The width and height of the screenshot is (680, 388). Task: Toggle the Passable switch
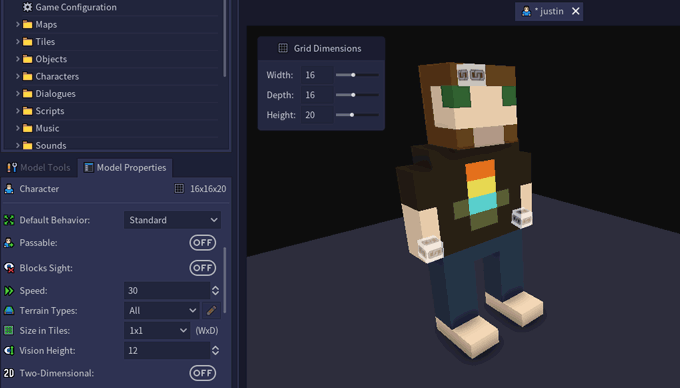point(203,243)
